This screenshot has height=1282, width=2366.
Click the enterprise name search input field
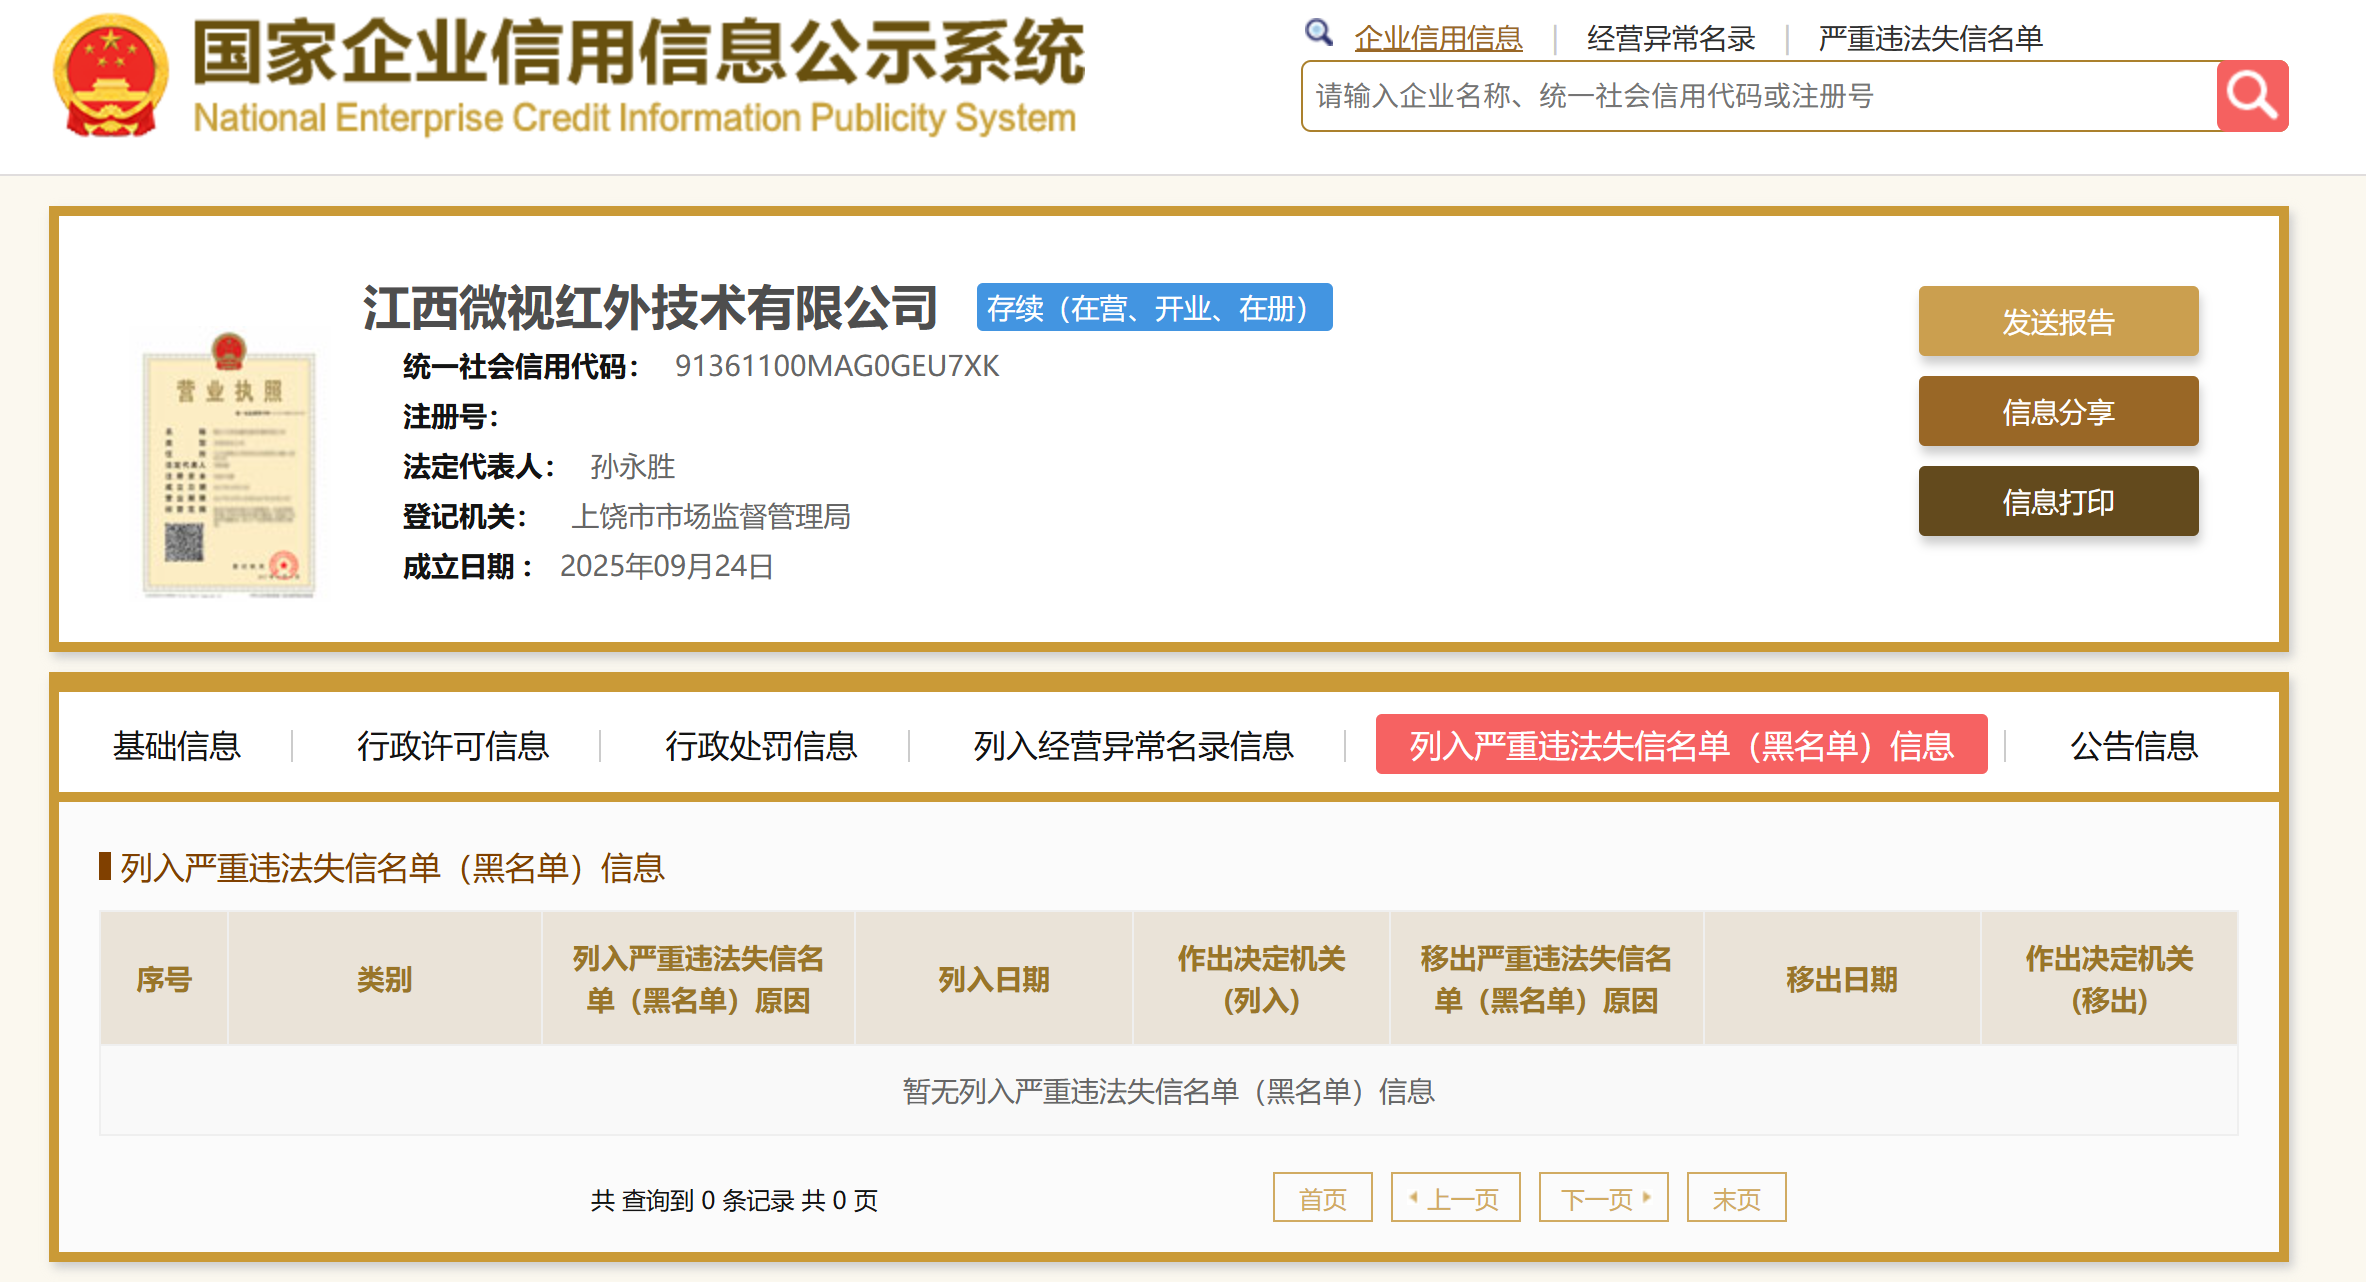pyautogui.click(x=1758, y=96)
